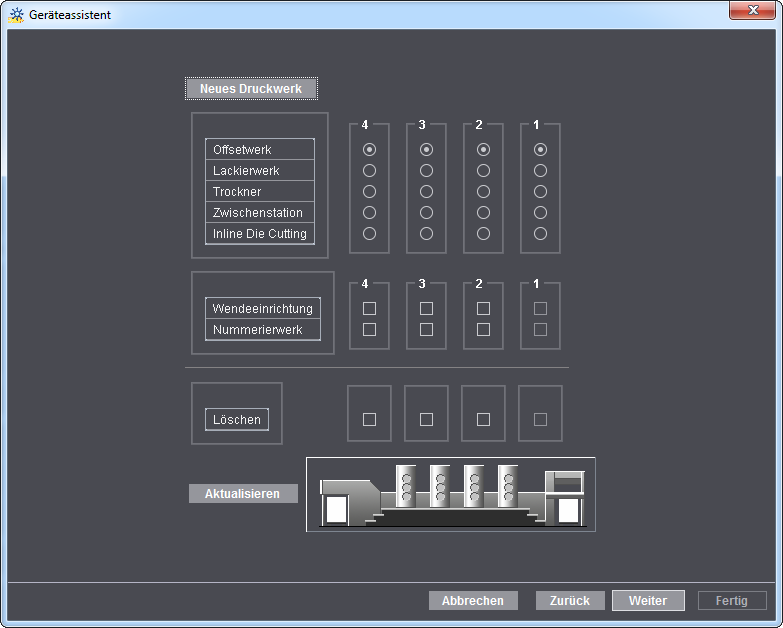Screen dimensions: 783x628
Task: Click disabled Löschen checkbox of unit 1
Action: click(540, 419)
